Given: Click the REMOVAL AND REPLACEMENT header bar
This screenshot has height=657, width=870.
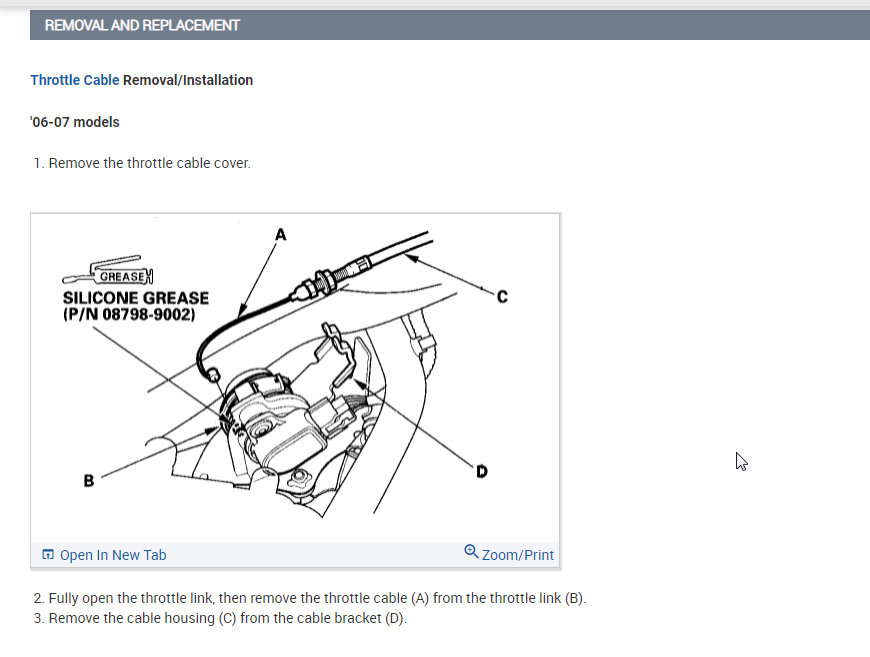Looking at the screenshot, I should [x=450, y=26].
